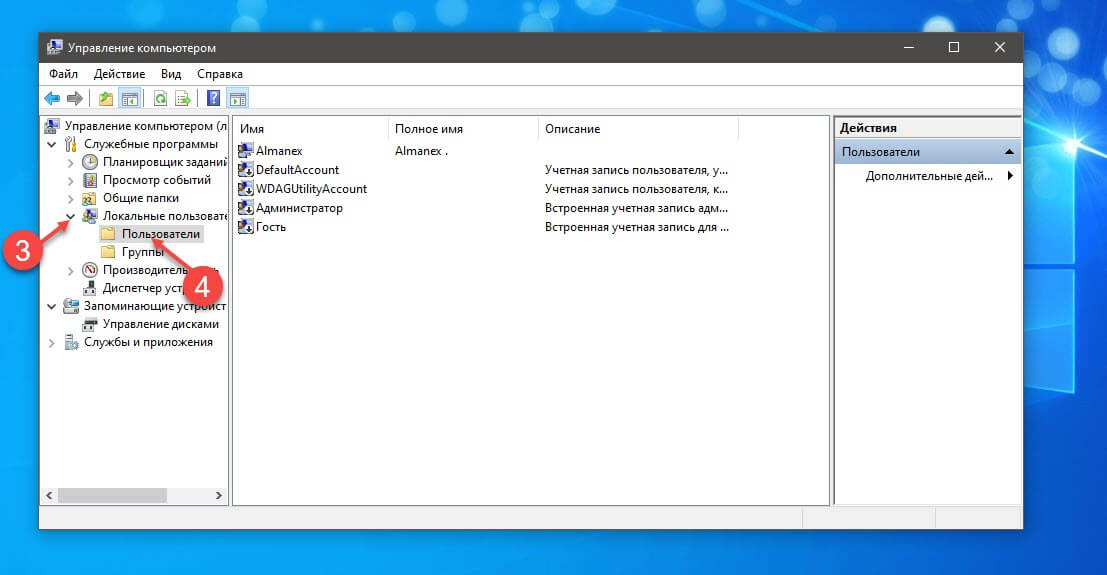Open Дополнительные действия submenu

pyautogui.click(x=928, y=176)
